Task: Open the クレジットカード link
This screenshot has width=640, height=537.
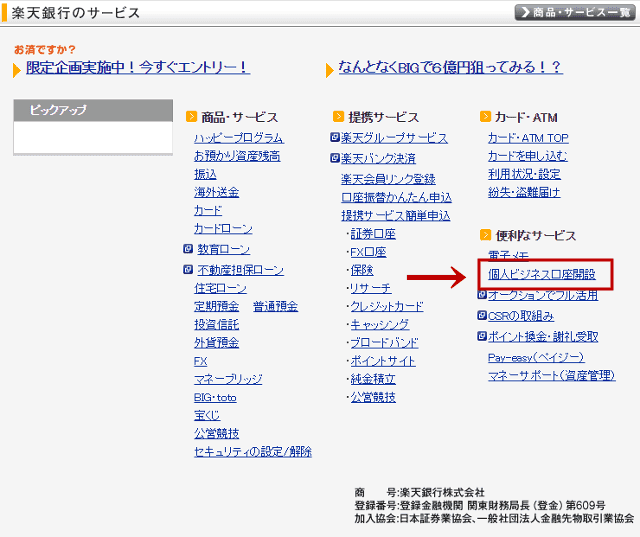Action: (x=387, y=306)
